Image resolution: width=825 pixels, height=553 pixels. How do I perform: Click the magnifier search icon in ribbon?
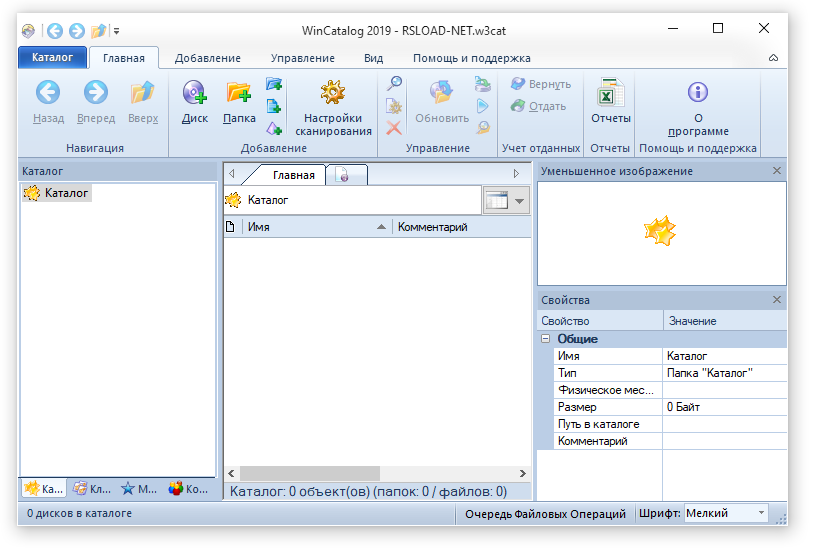coord(394,84)
